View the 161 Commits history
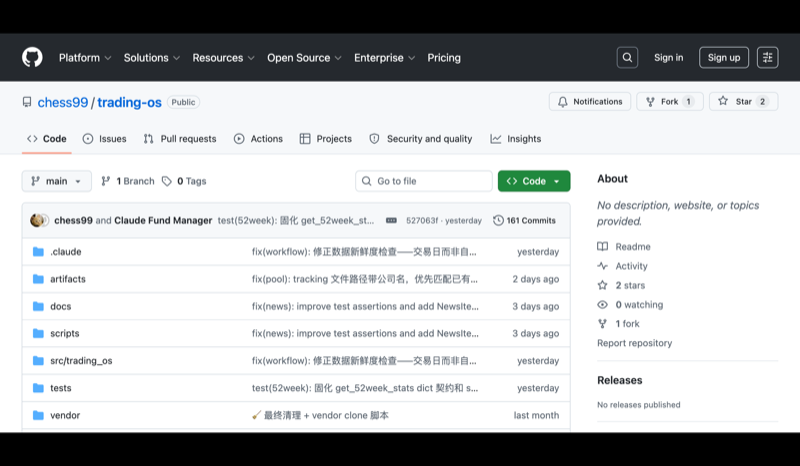 tap(524, 220)
